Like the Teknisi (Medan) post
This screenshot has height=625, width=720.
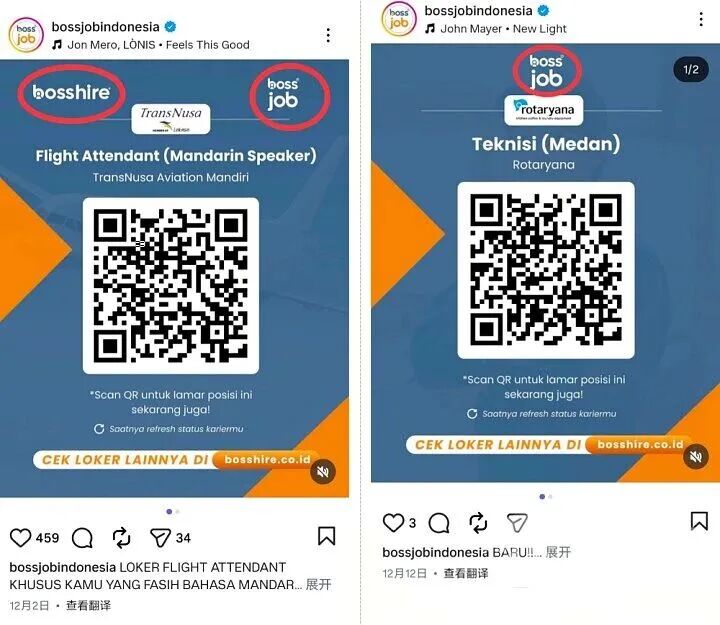click(394, 523)
